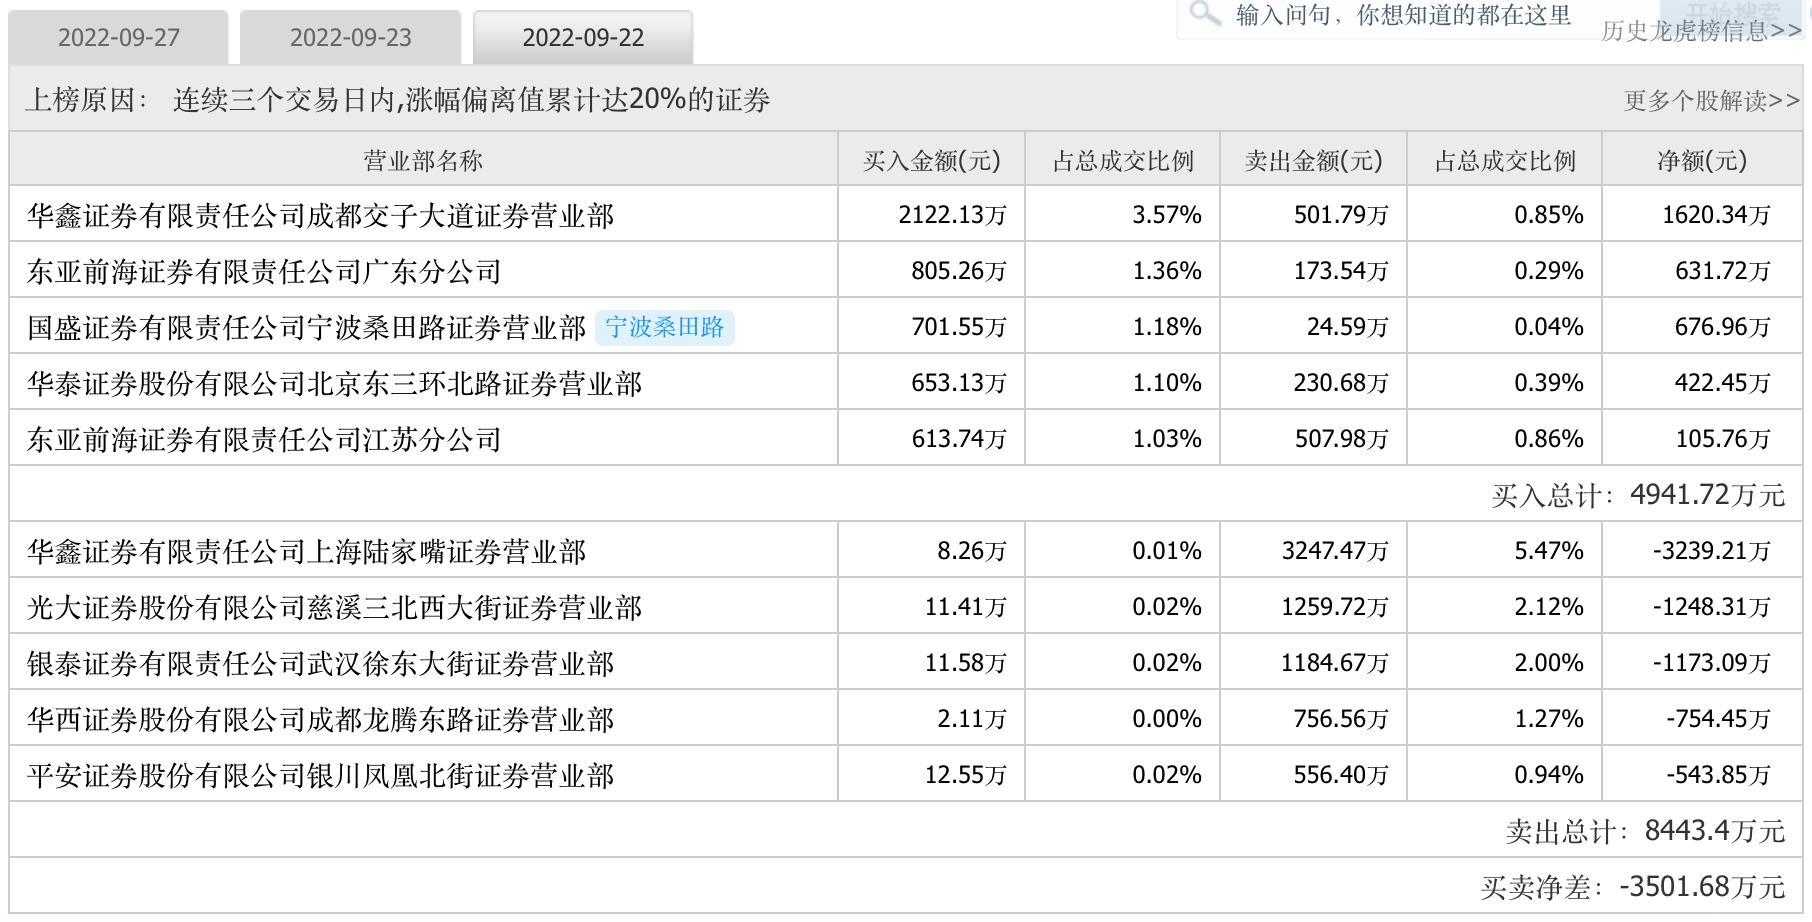1812x922 pixels.
Task: Open 华鑫证券上海陆家嘴证券营业部 entry
Action: pyautogui.click(x=307, y=552)
